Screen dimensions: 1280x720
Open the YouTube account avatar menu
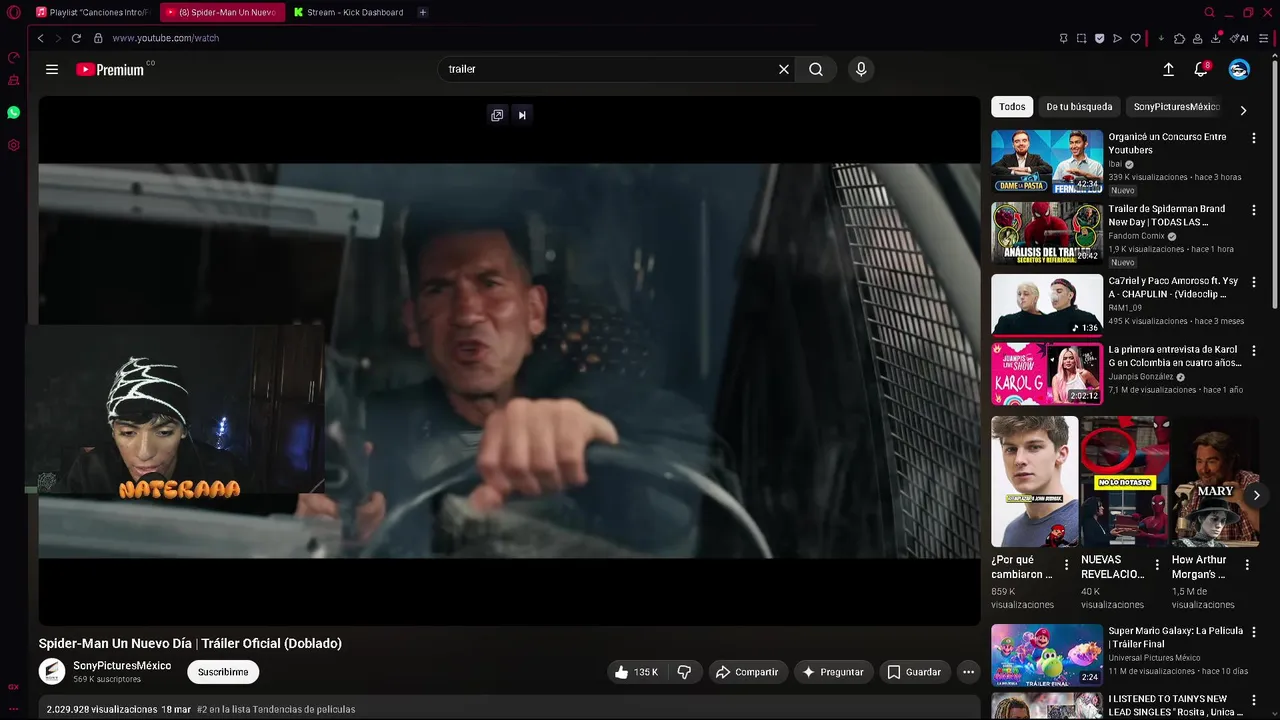[x=1239, y=69]
